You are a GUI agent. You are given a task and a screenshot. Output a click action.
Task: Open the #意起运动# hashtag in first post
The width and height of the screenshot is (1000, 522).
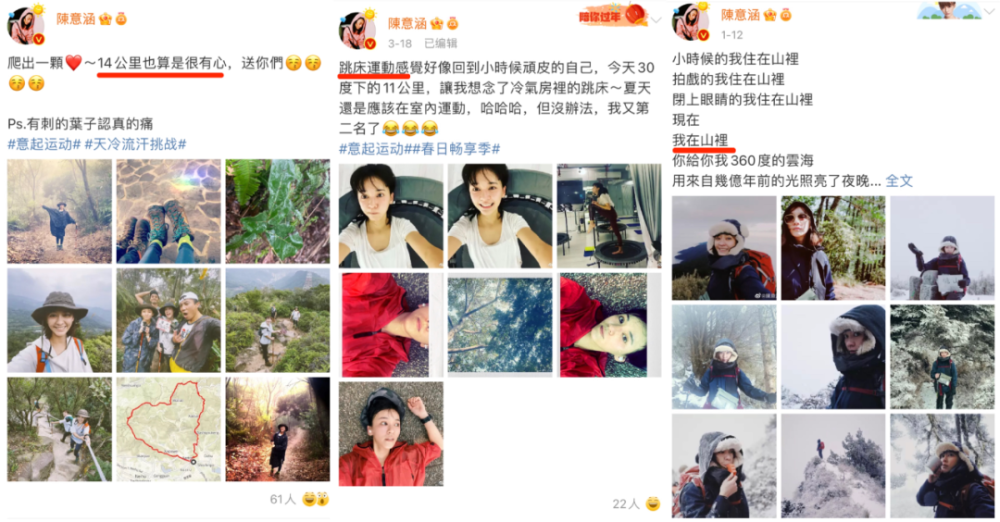click(44, 144)
